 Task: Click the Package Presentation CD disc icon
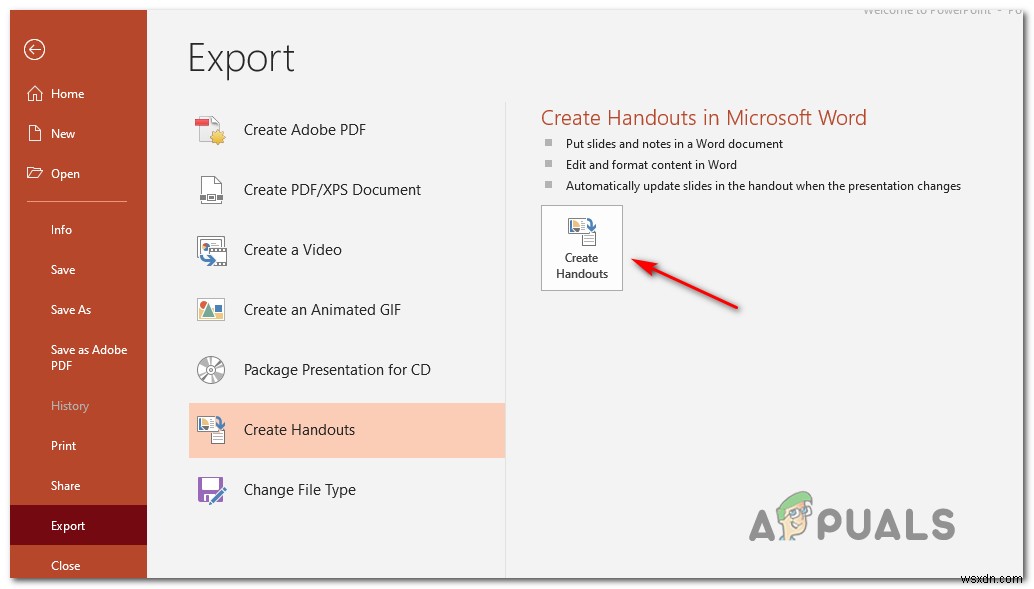211,370
